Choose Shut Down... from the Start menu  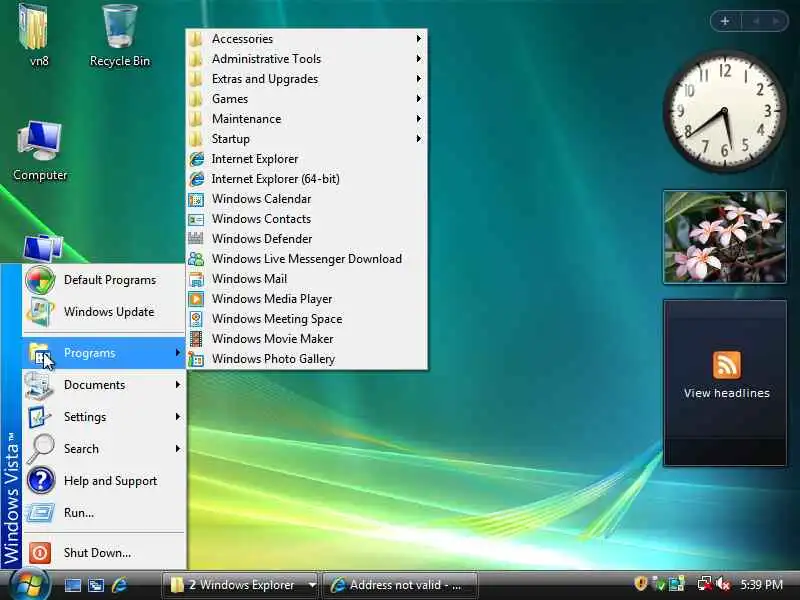pyautogui.click(x=104, y=553)
